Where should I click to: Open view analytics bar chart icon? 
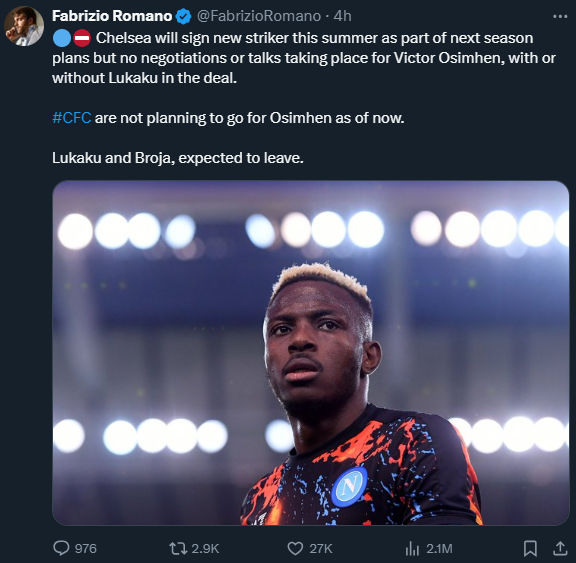412,548
